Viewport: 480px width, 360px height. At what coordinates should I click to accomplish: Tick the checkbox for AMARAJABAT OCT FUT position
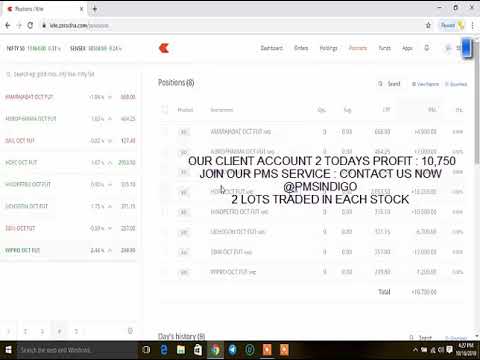tap(165, 132)
